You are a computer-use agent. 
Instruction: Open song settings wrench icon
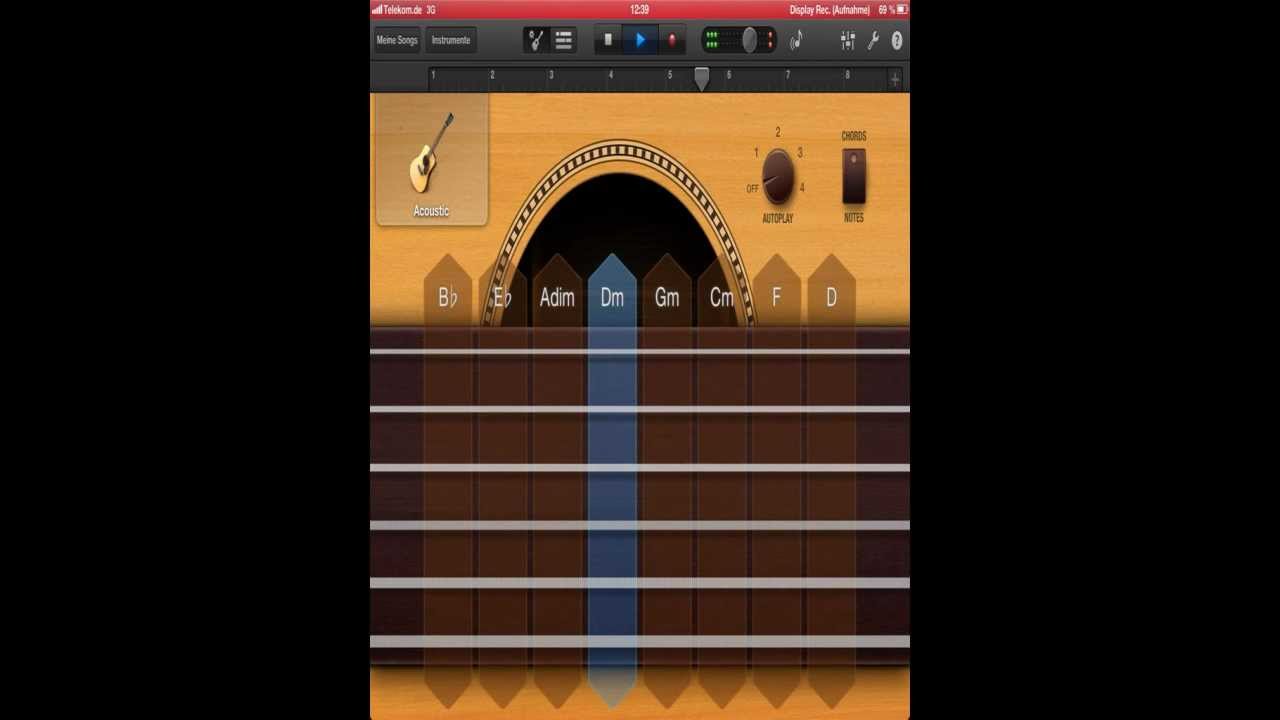coord(873,40)
